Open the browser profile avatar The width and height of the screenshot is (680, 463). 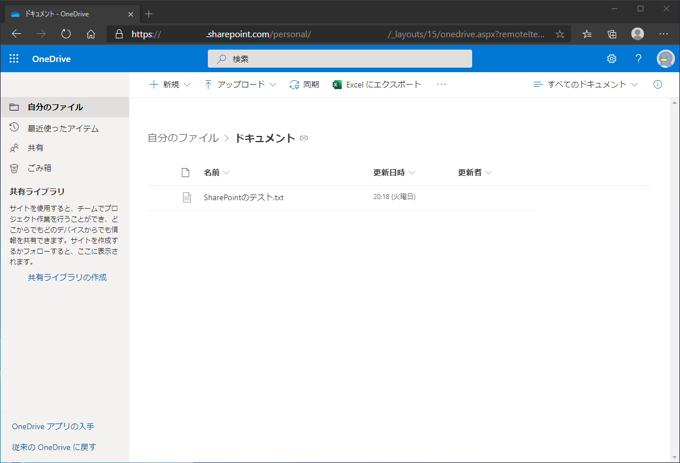coord(638,34)
